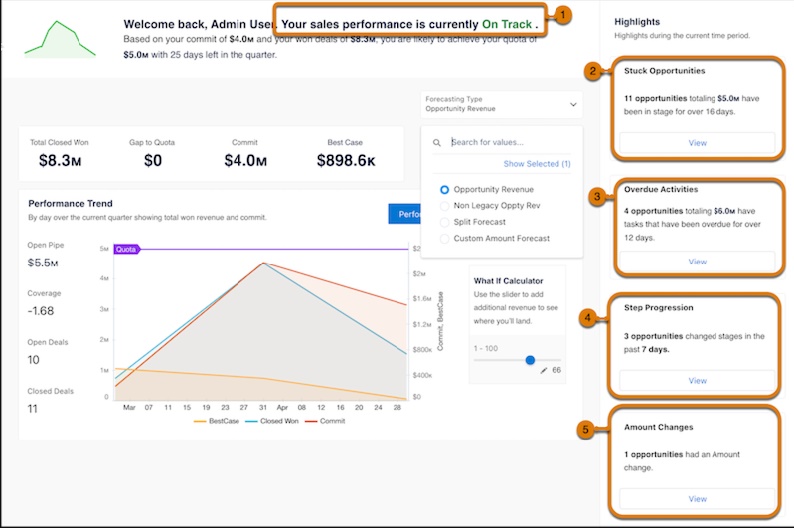Click the pencil edit icon beside 66

pos(543,371)
